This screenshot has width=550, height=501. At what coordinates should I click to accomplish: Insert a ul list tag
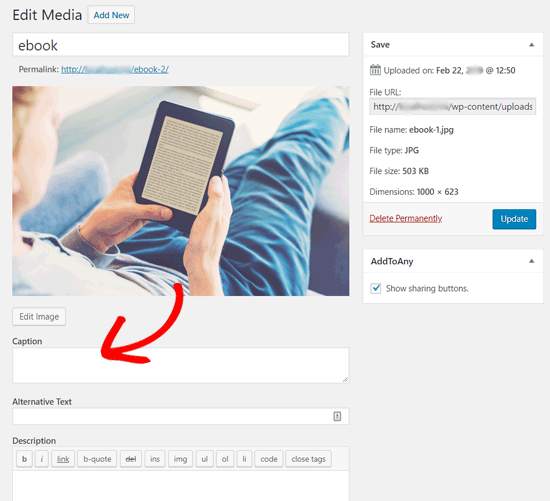[x=204, y=459]
